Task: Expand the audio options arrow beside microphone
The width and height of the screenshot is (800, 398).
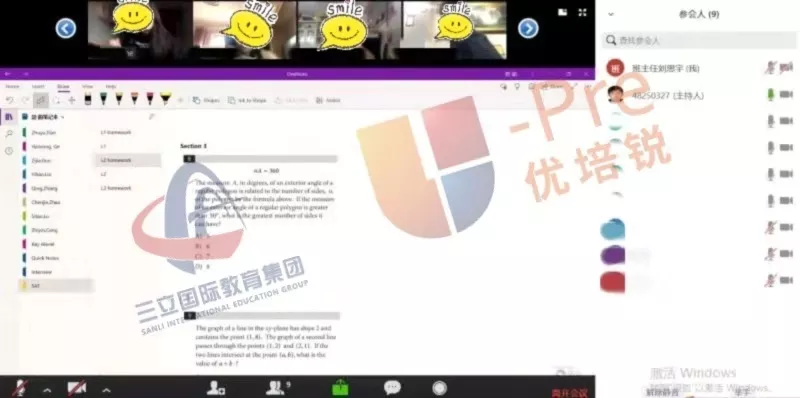Action: [x=47, y=391]
